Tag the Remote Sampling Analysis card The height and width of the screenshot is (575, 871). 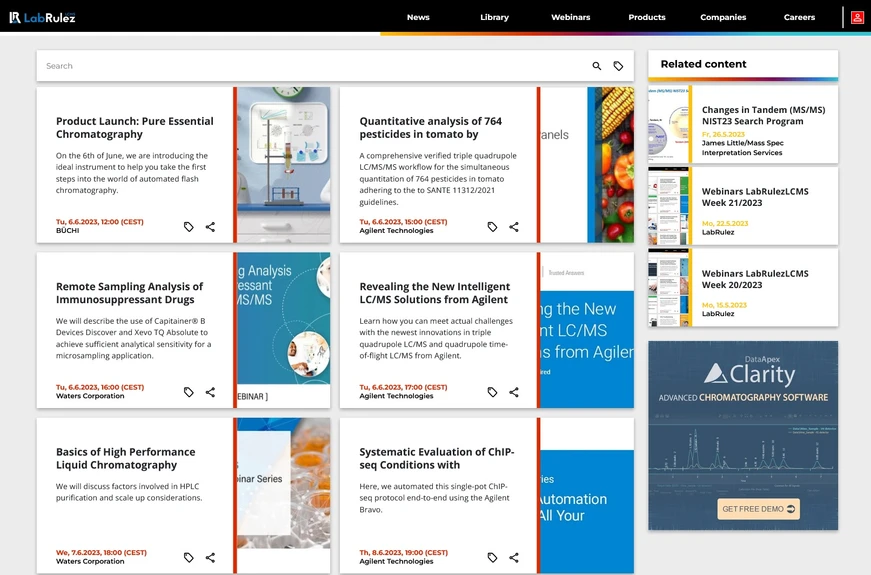click(189, 392)
